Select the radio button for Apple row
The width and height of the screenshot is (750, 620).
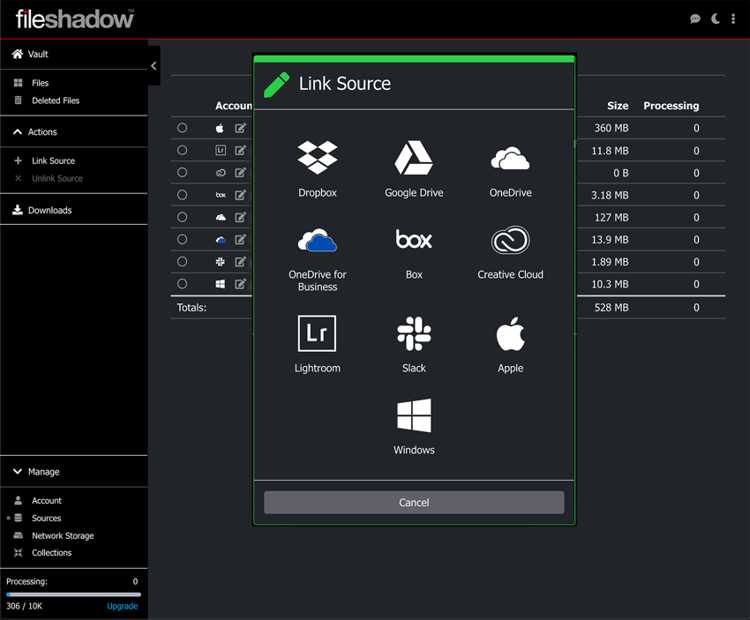point(182,128)
